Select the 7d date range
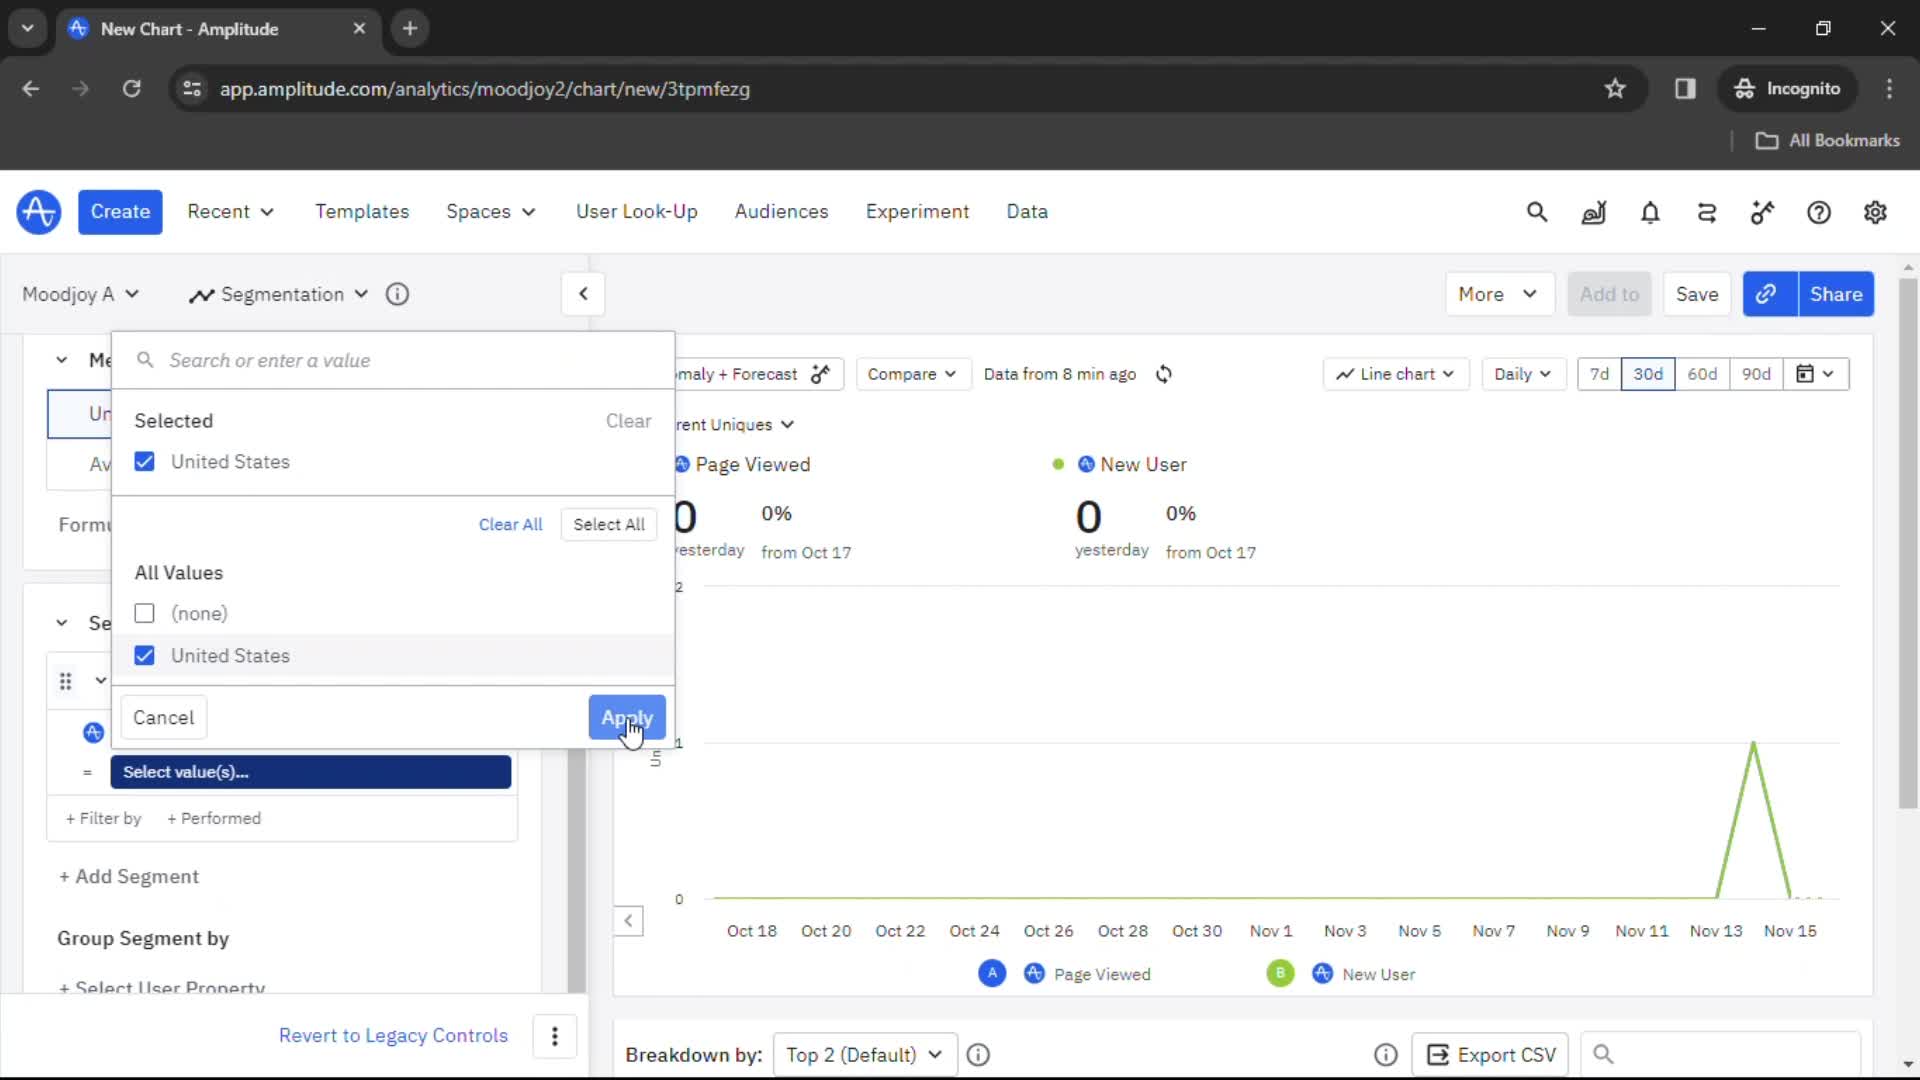Screen dimensions: 1920x1080 click(x=1599, y=374)
